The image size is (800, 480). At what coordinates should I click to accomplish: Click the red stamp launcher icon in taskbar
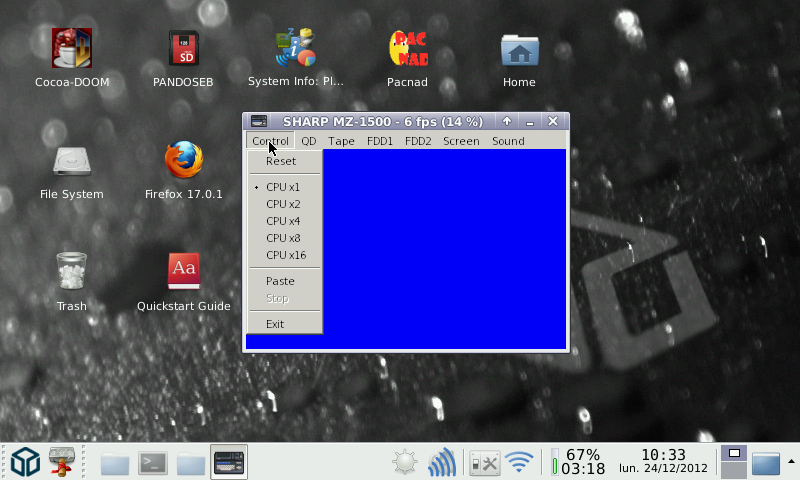click(62, 461)
